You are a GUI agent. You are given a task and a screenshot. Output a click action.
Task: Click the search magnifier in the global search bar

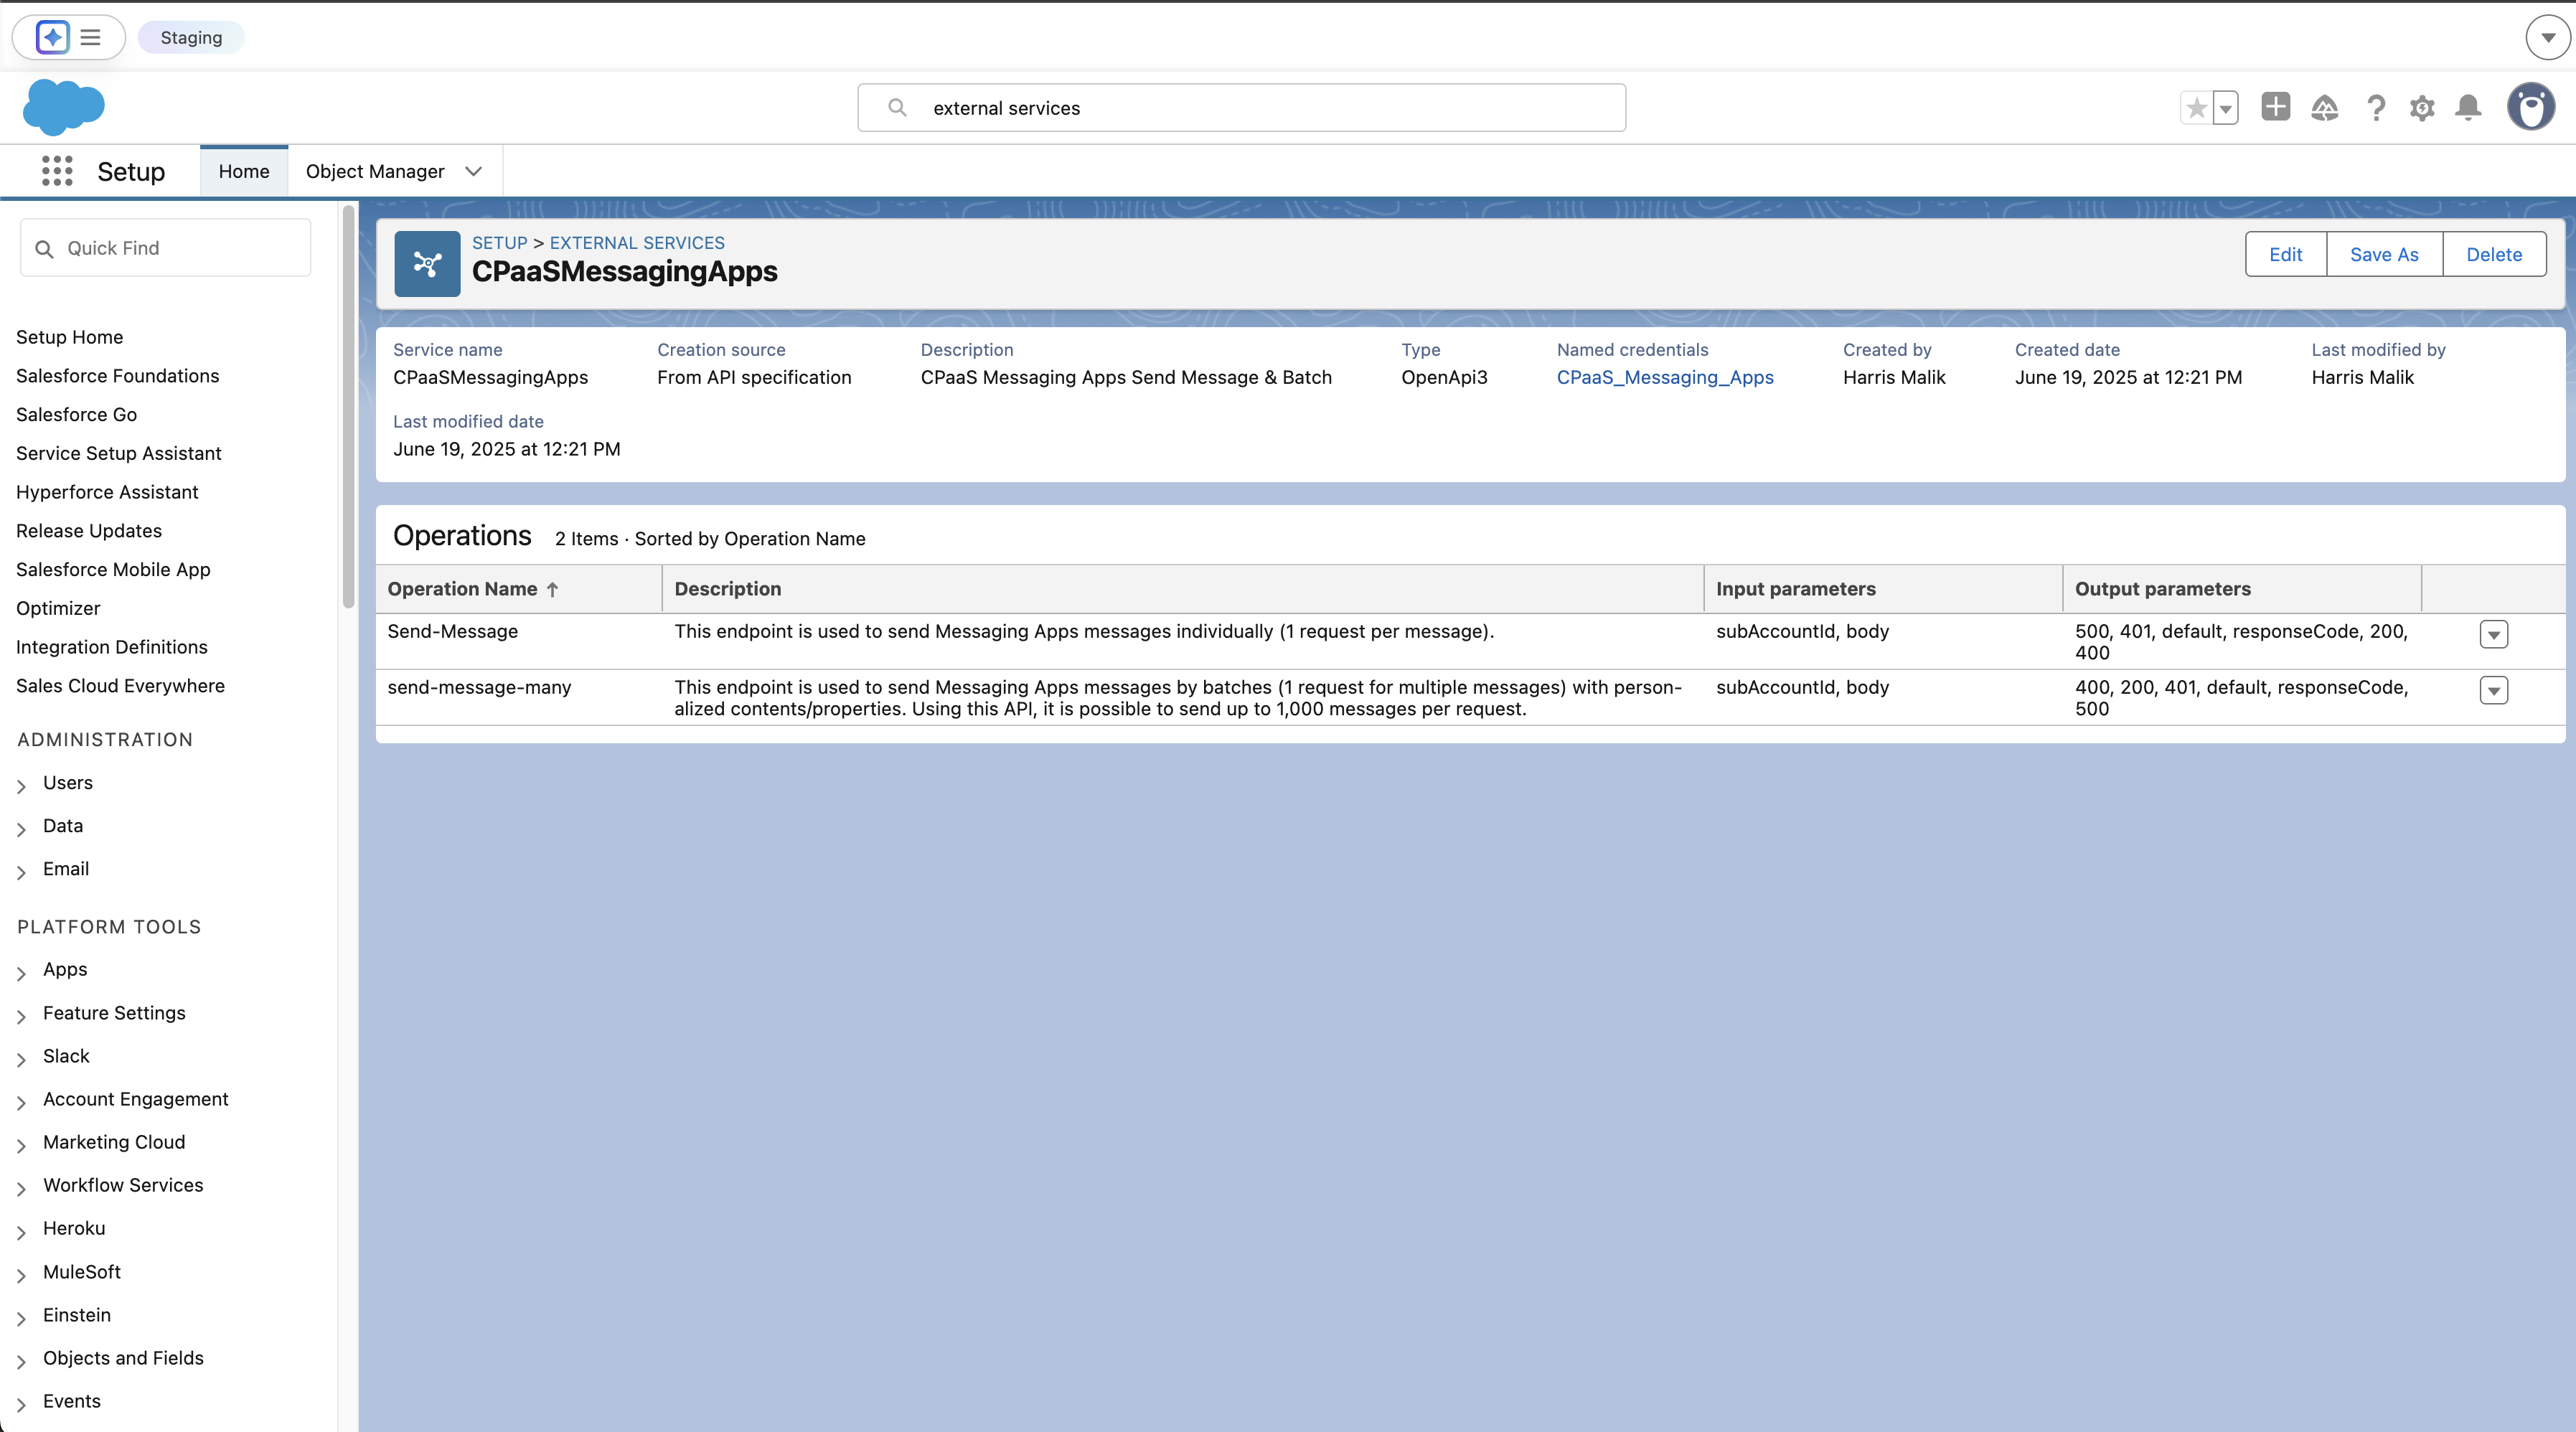pyautogui.click(x=898, y=107)
